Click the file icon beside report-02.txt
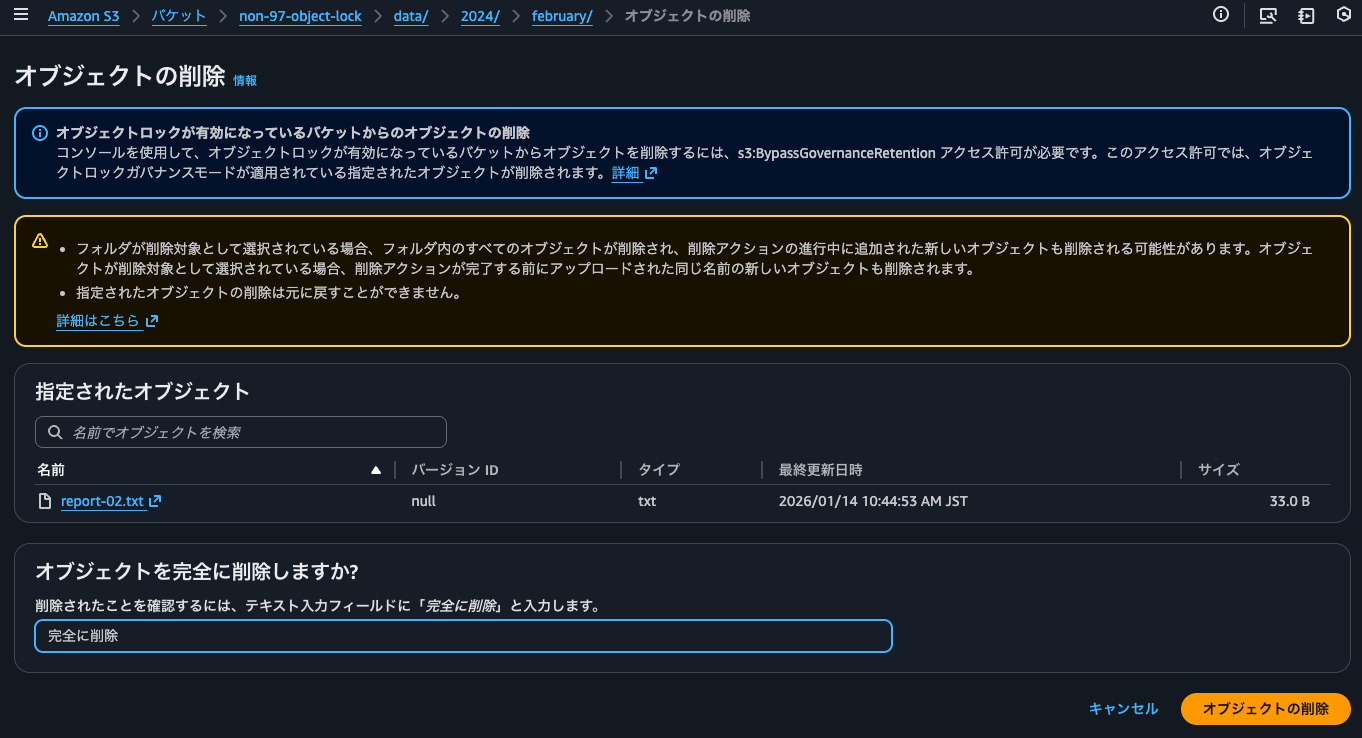 pyautogui.click(x=44, y=500)
